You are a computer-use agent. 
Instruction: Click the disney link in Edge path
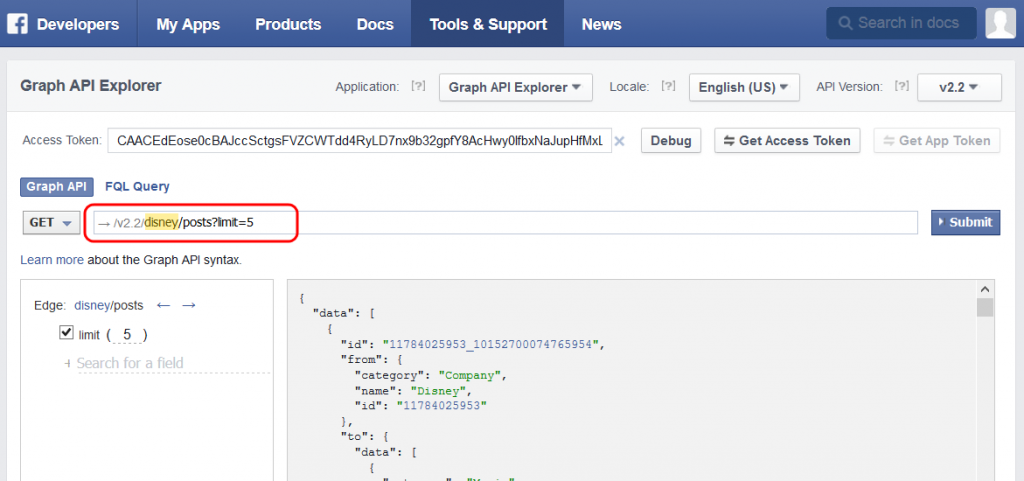(x=91, y=305)
